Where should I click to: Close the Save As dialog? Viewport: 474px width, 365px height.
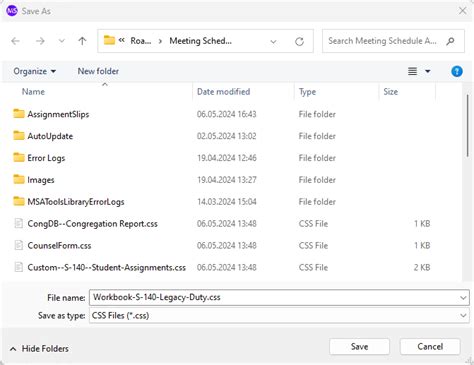(463, 11)
